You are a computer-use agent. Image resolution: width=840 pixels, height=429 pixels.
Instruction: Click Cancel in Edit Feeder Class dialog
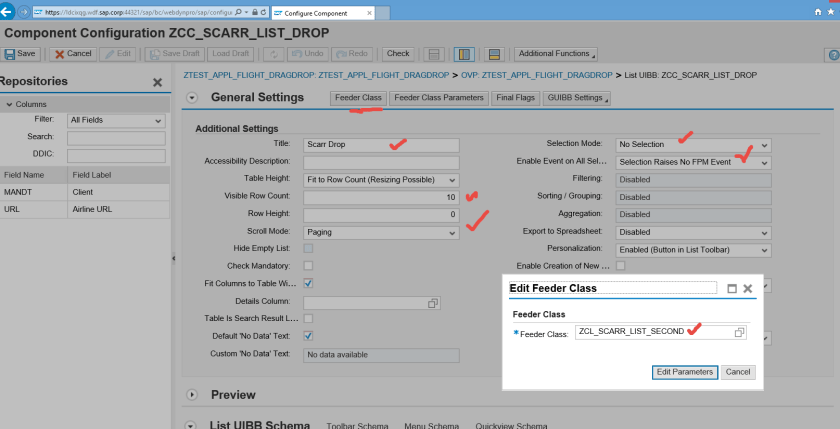[x=738, y=372]
